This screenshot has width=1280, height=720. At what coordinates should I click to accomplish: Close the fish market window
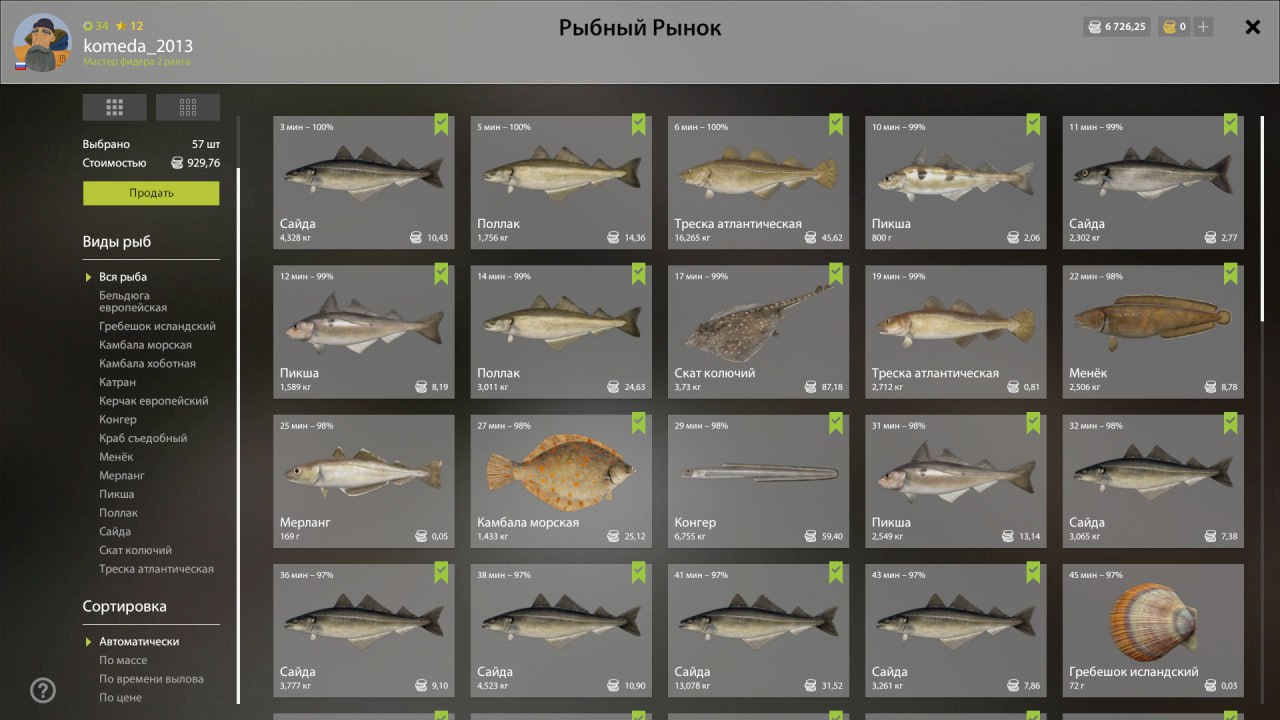[1252, 27]
